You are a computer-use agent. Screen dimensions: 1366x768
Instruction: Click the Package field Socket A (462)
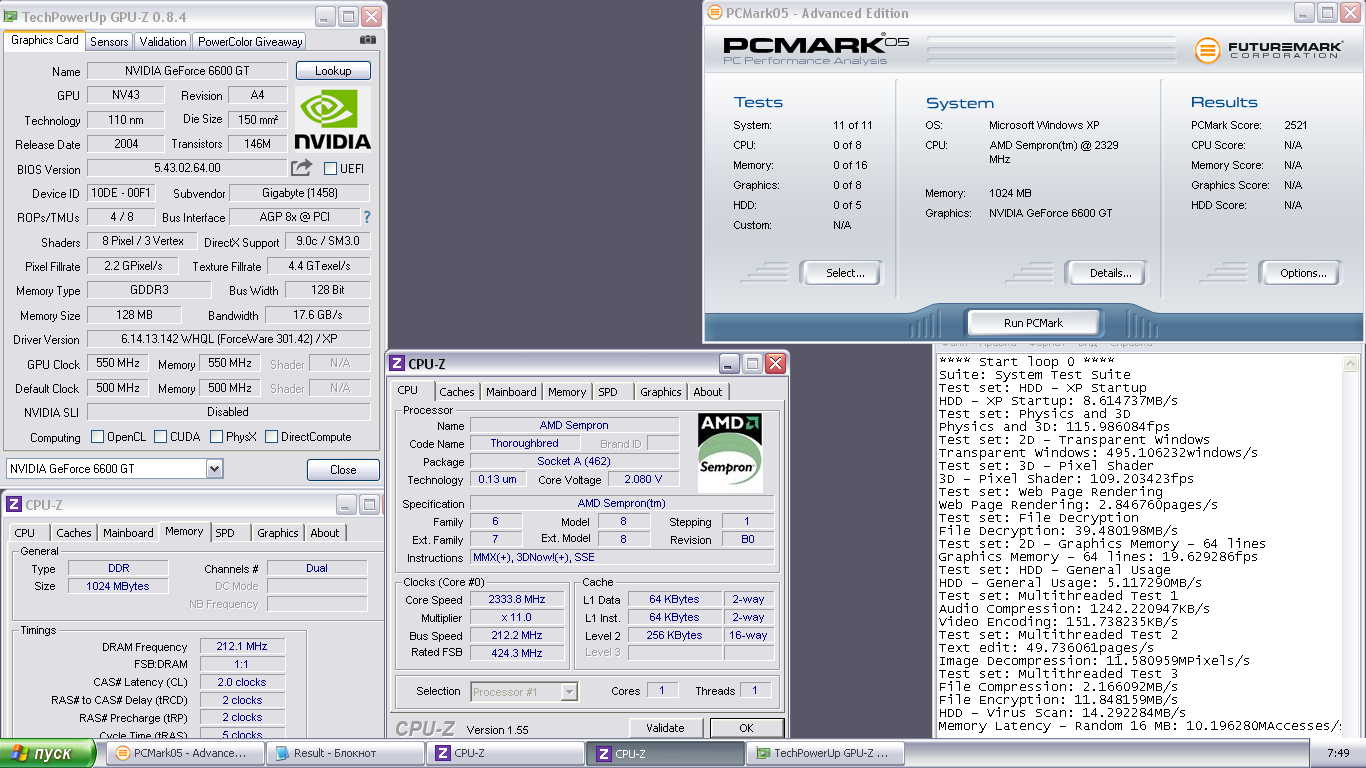pyautogui.click(x=574, y=462)
